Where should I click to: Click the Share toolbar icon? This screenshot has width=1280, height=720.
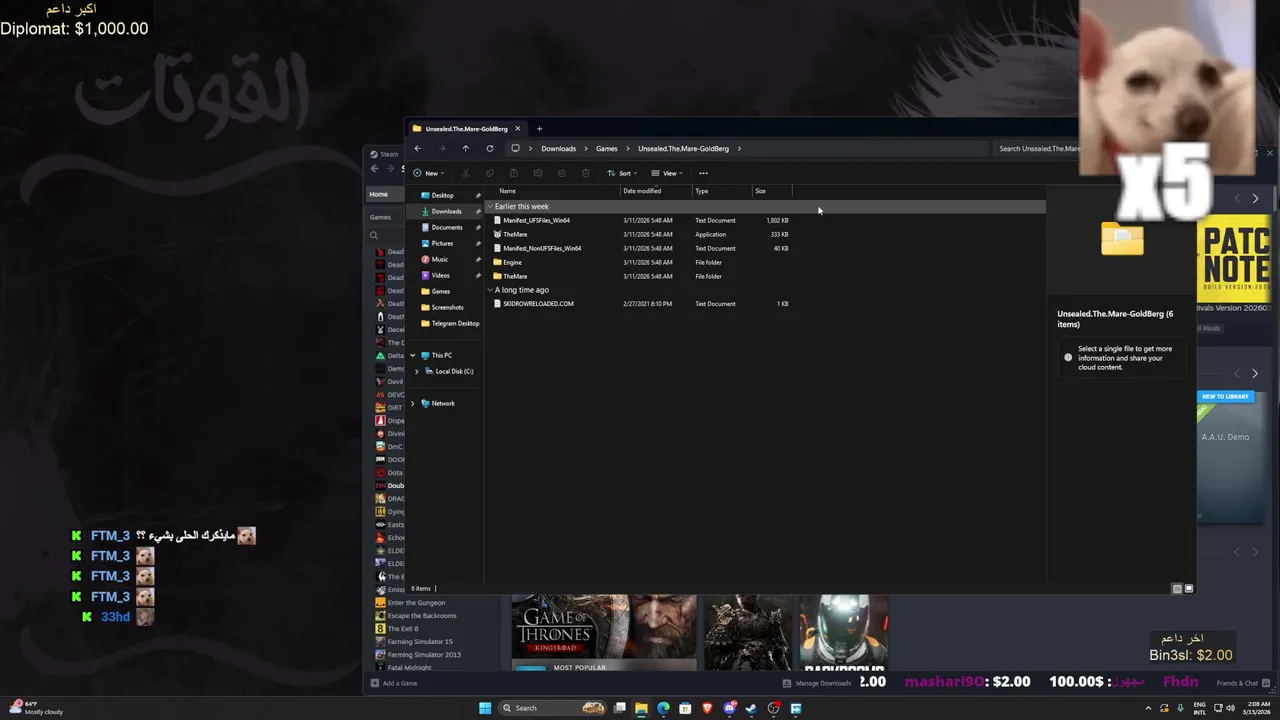coord(562,173)
